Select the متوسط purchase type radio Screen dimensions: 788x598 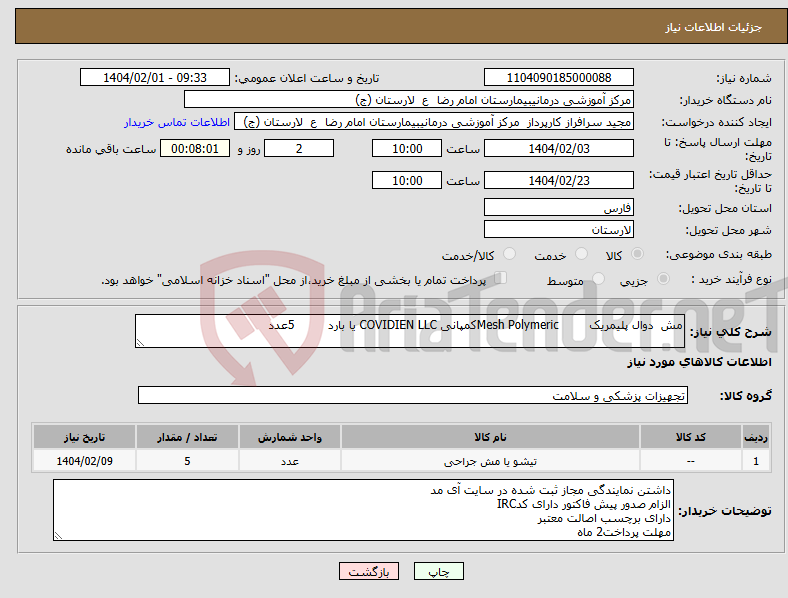(x=599, y=278)
